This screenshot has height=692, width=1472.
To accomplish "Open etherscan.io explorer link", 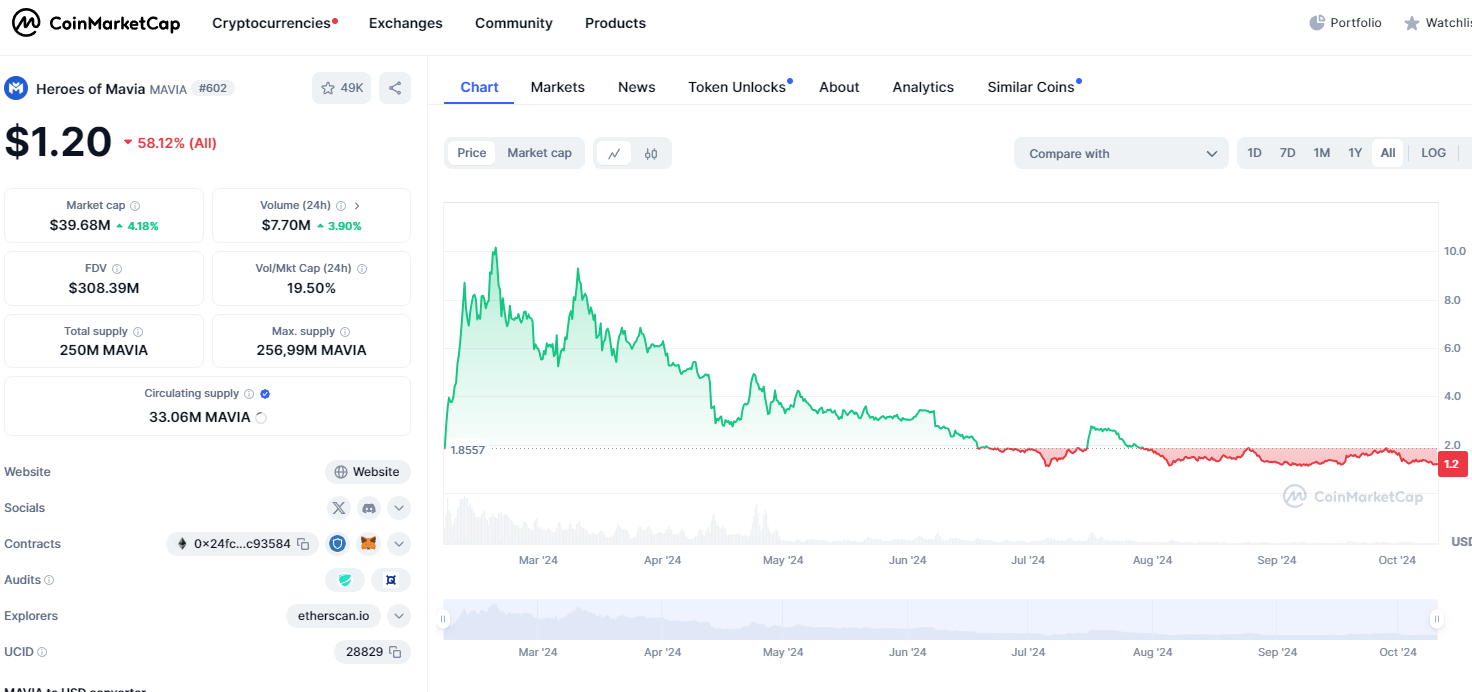I will [333, 616].
